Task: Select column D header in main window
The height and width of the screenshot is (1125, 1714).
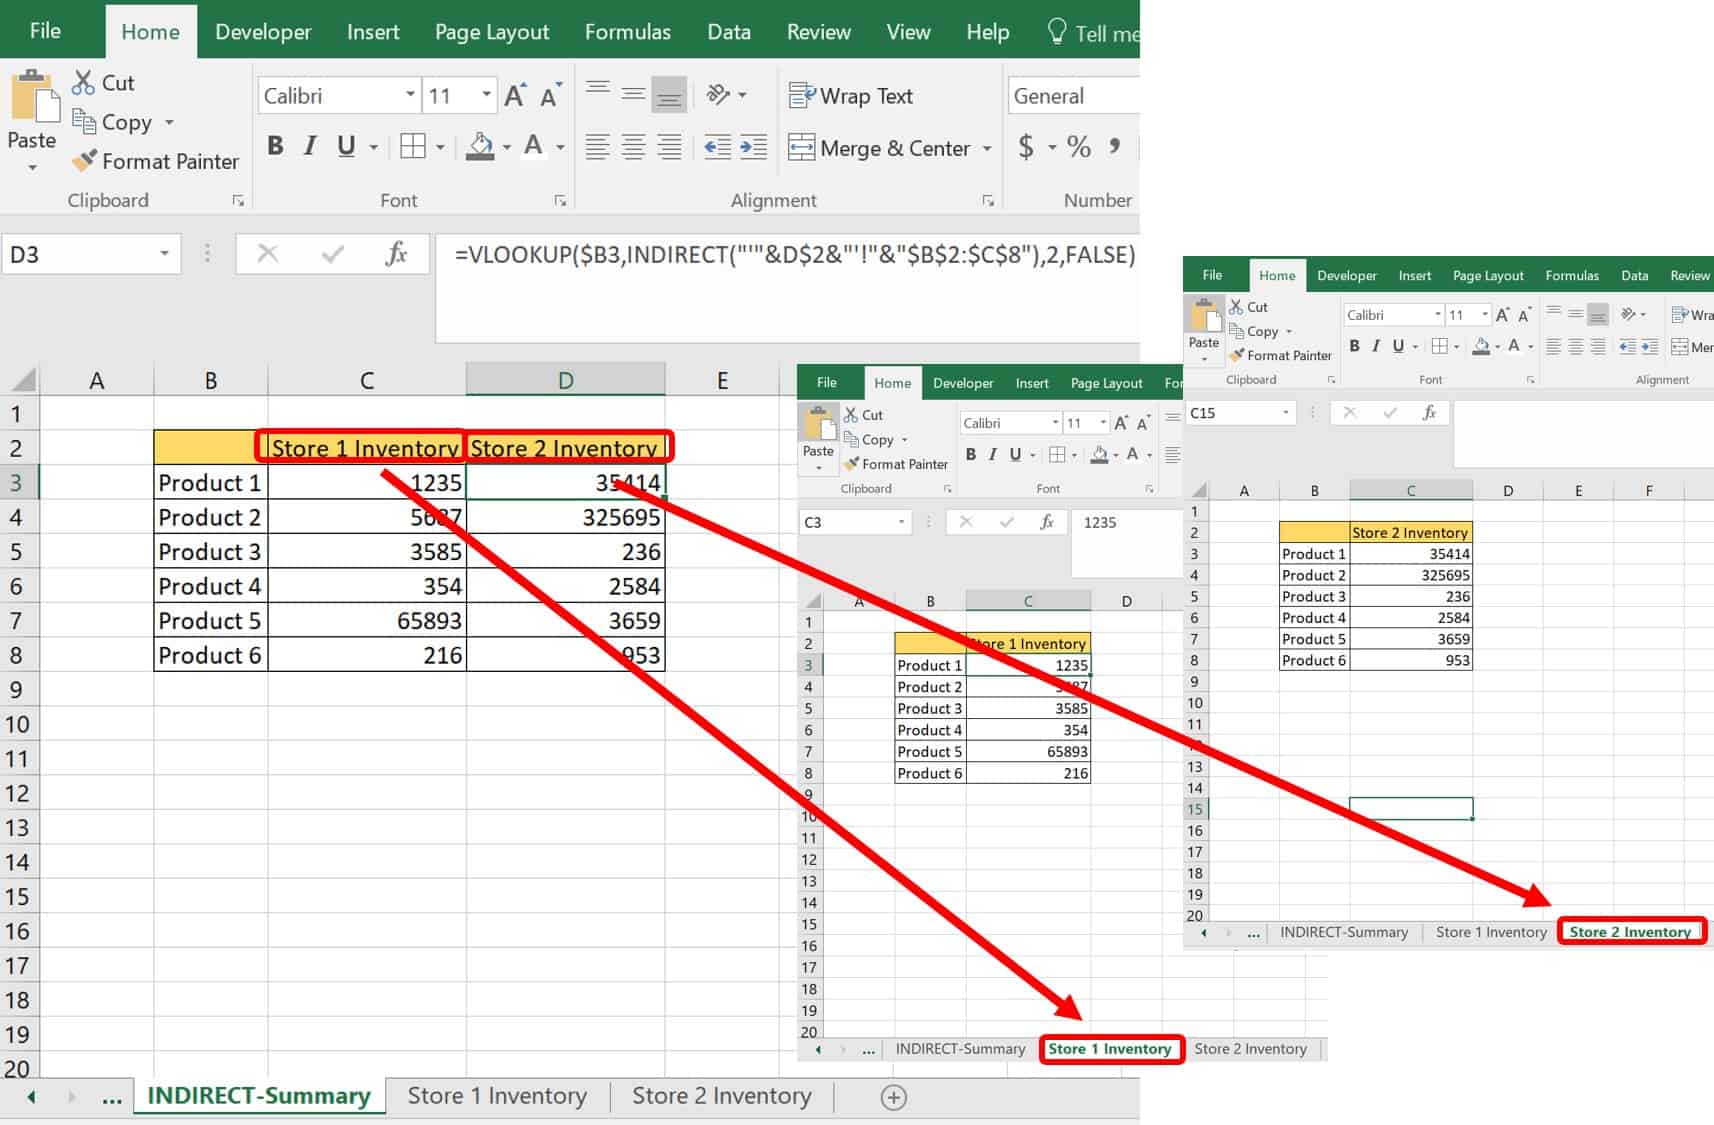Action: click(x=565, y=380)
